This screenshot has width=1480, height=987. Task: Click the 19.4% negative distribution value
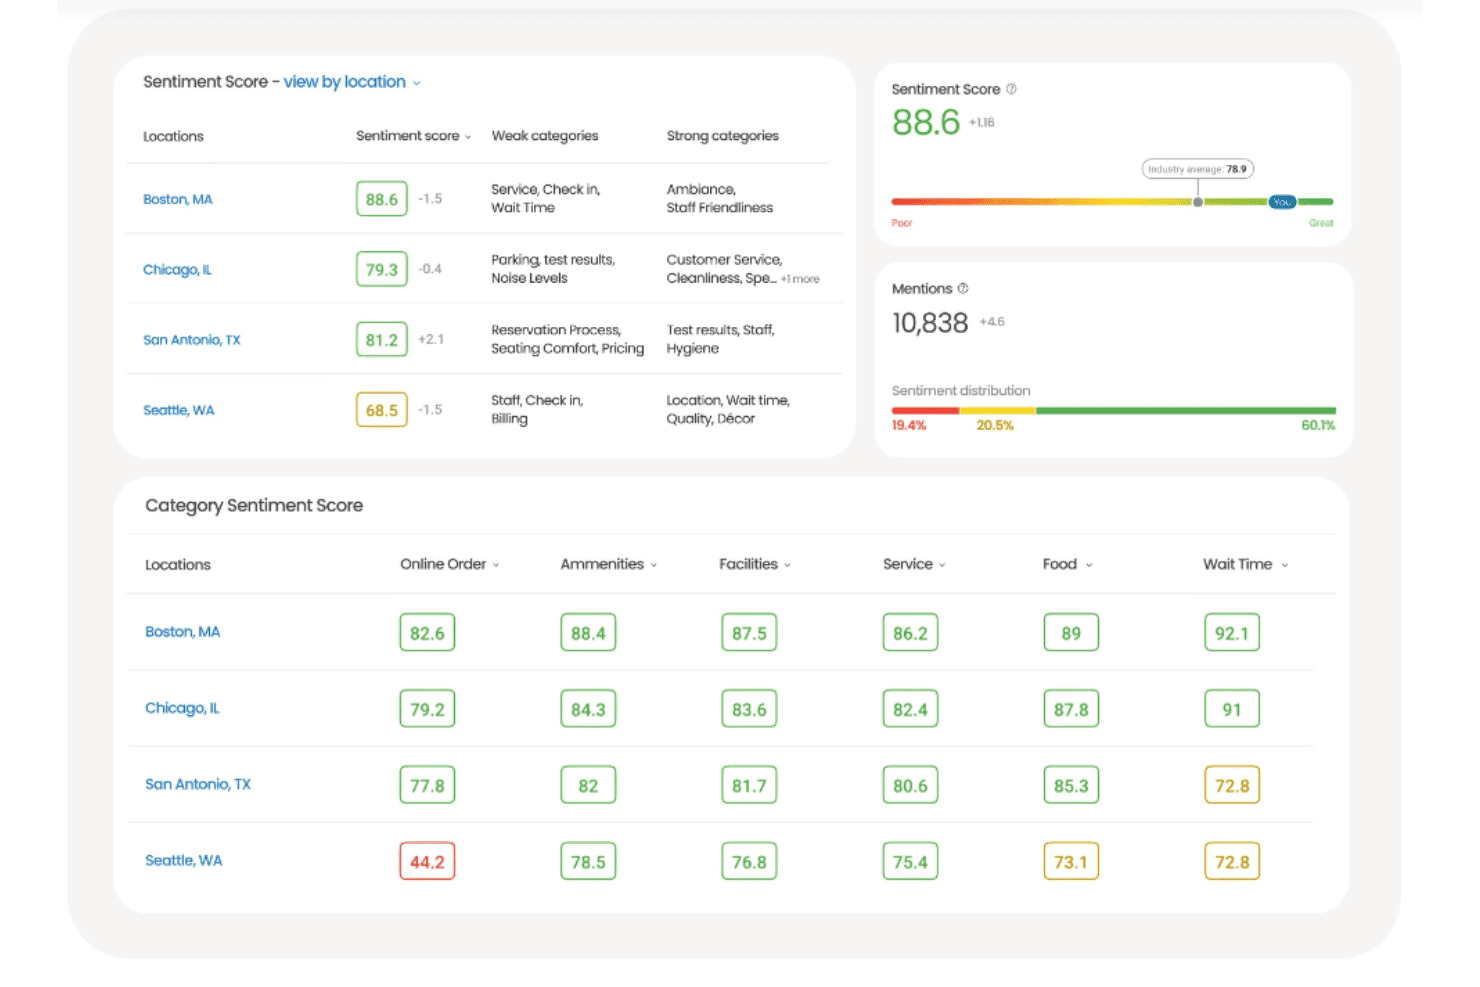point(909,425)
